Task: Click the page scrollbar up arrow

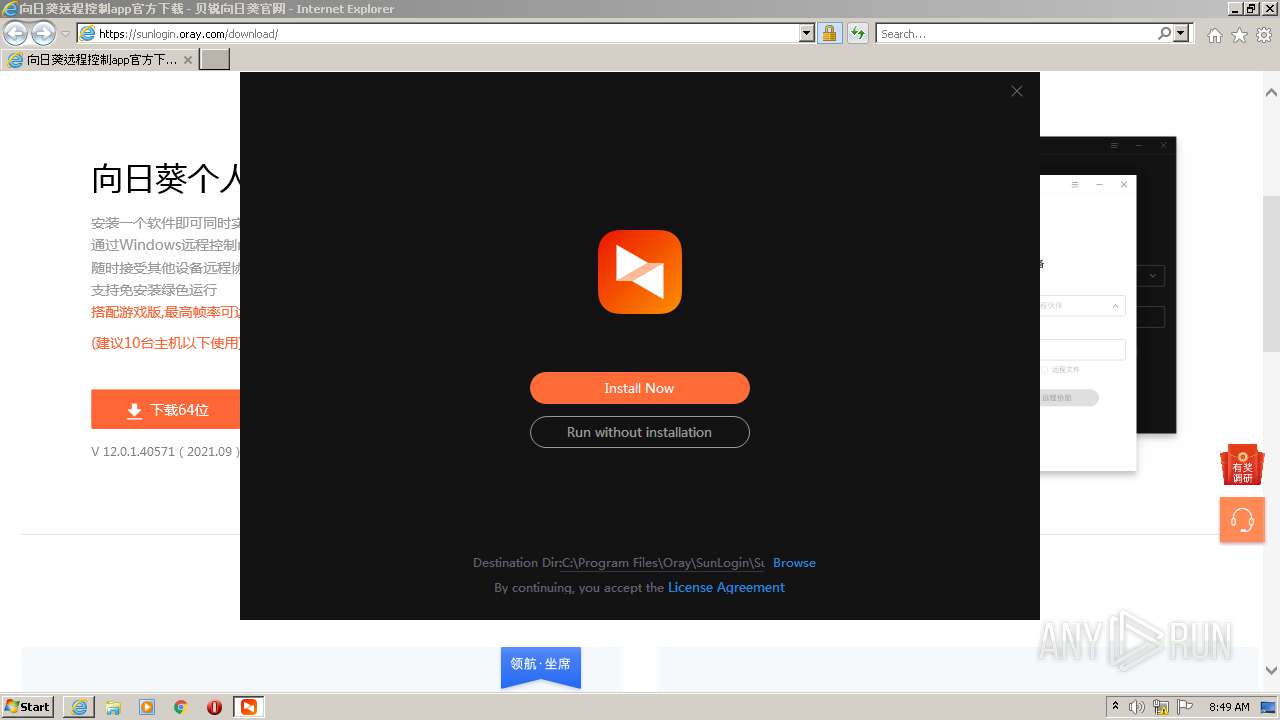Action: tap(1271, 93)
